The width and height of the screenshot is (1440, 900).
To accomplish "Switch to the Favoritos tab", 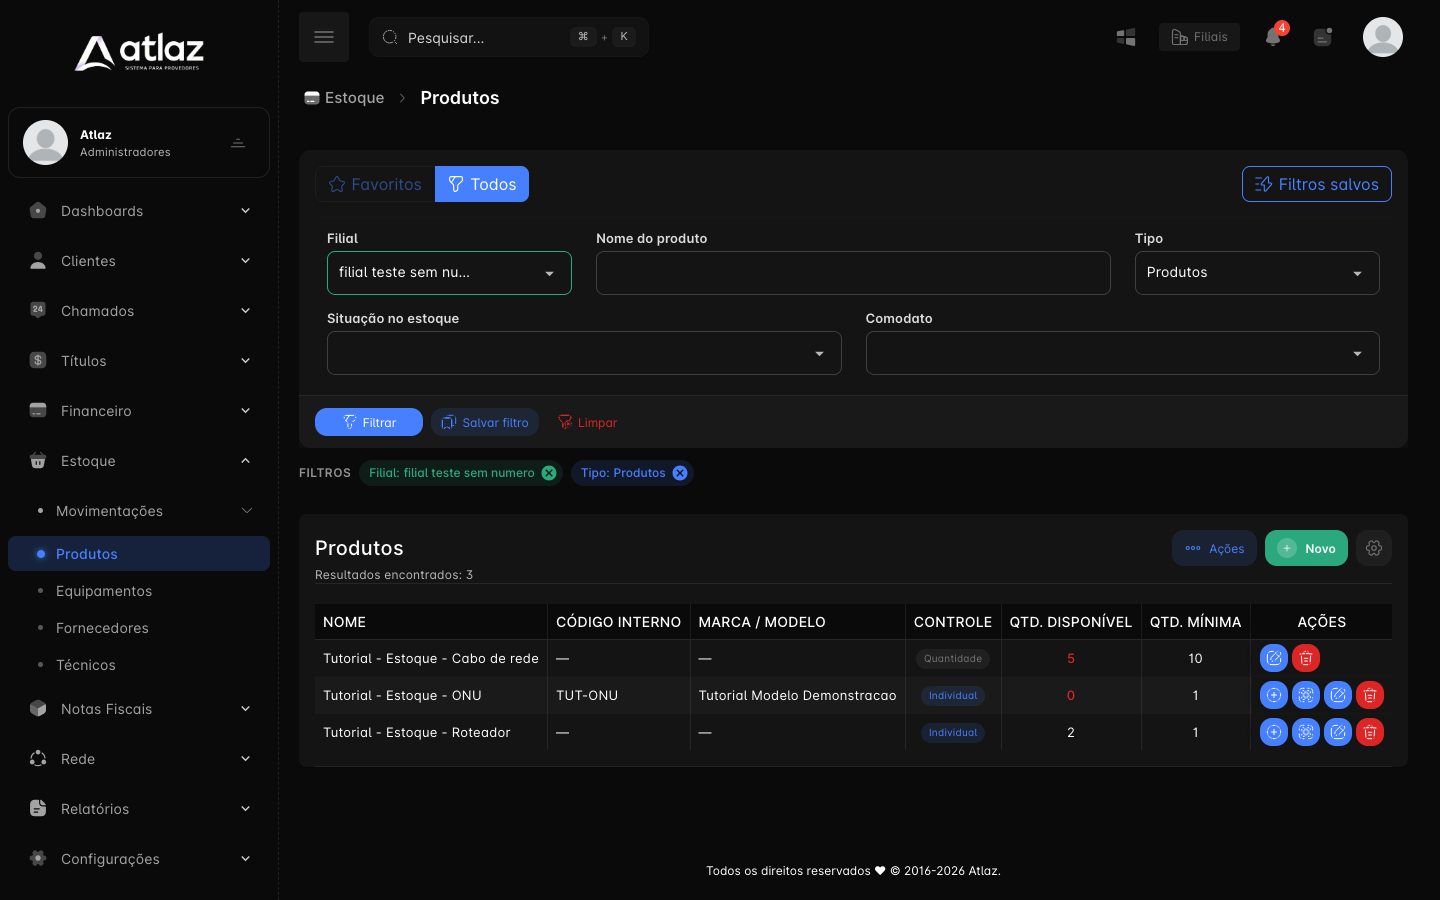I will coord(375,184).
